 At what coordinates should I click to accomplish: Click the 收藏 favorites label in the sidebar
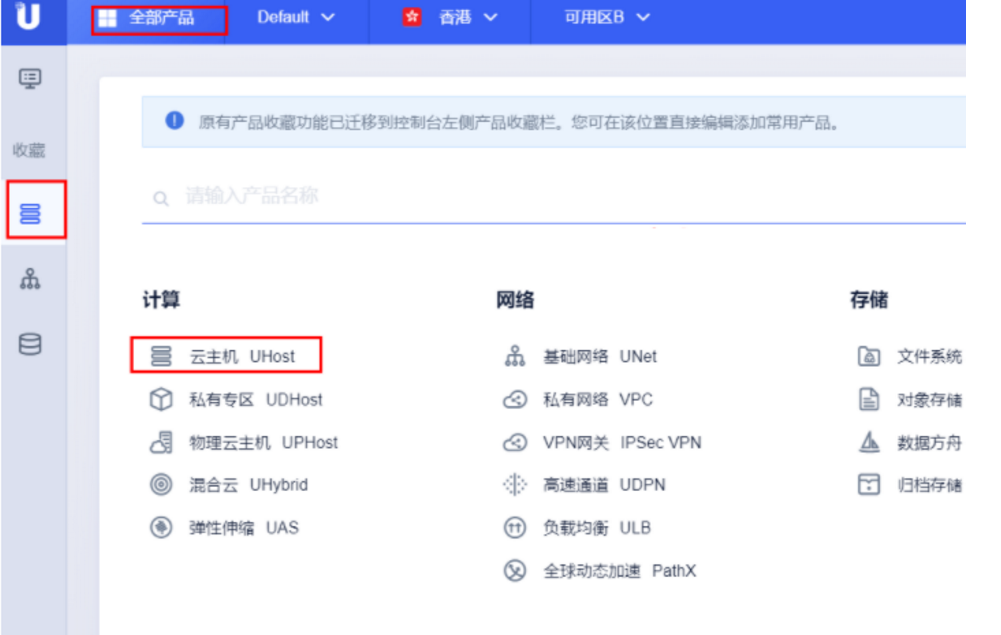click(x=29, y=150)
